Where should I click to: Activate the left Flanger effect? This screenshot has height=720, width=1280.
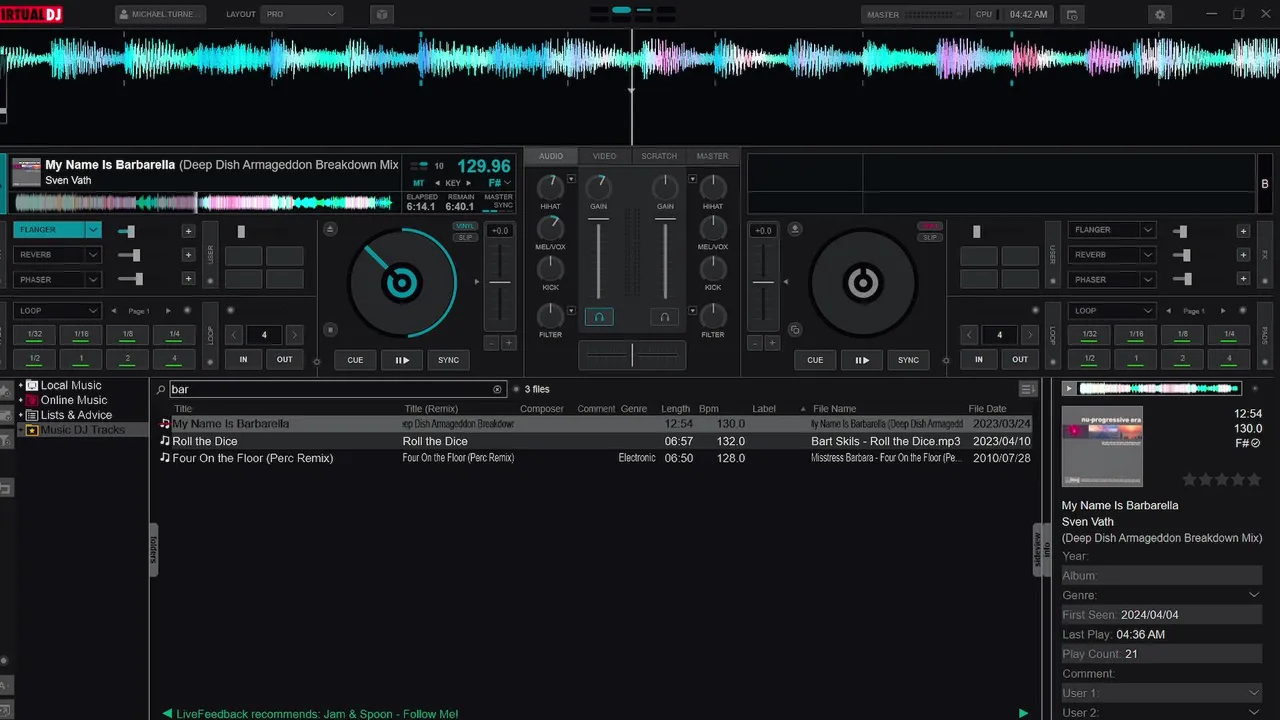(x=49, y=230)
